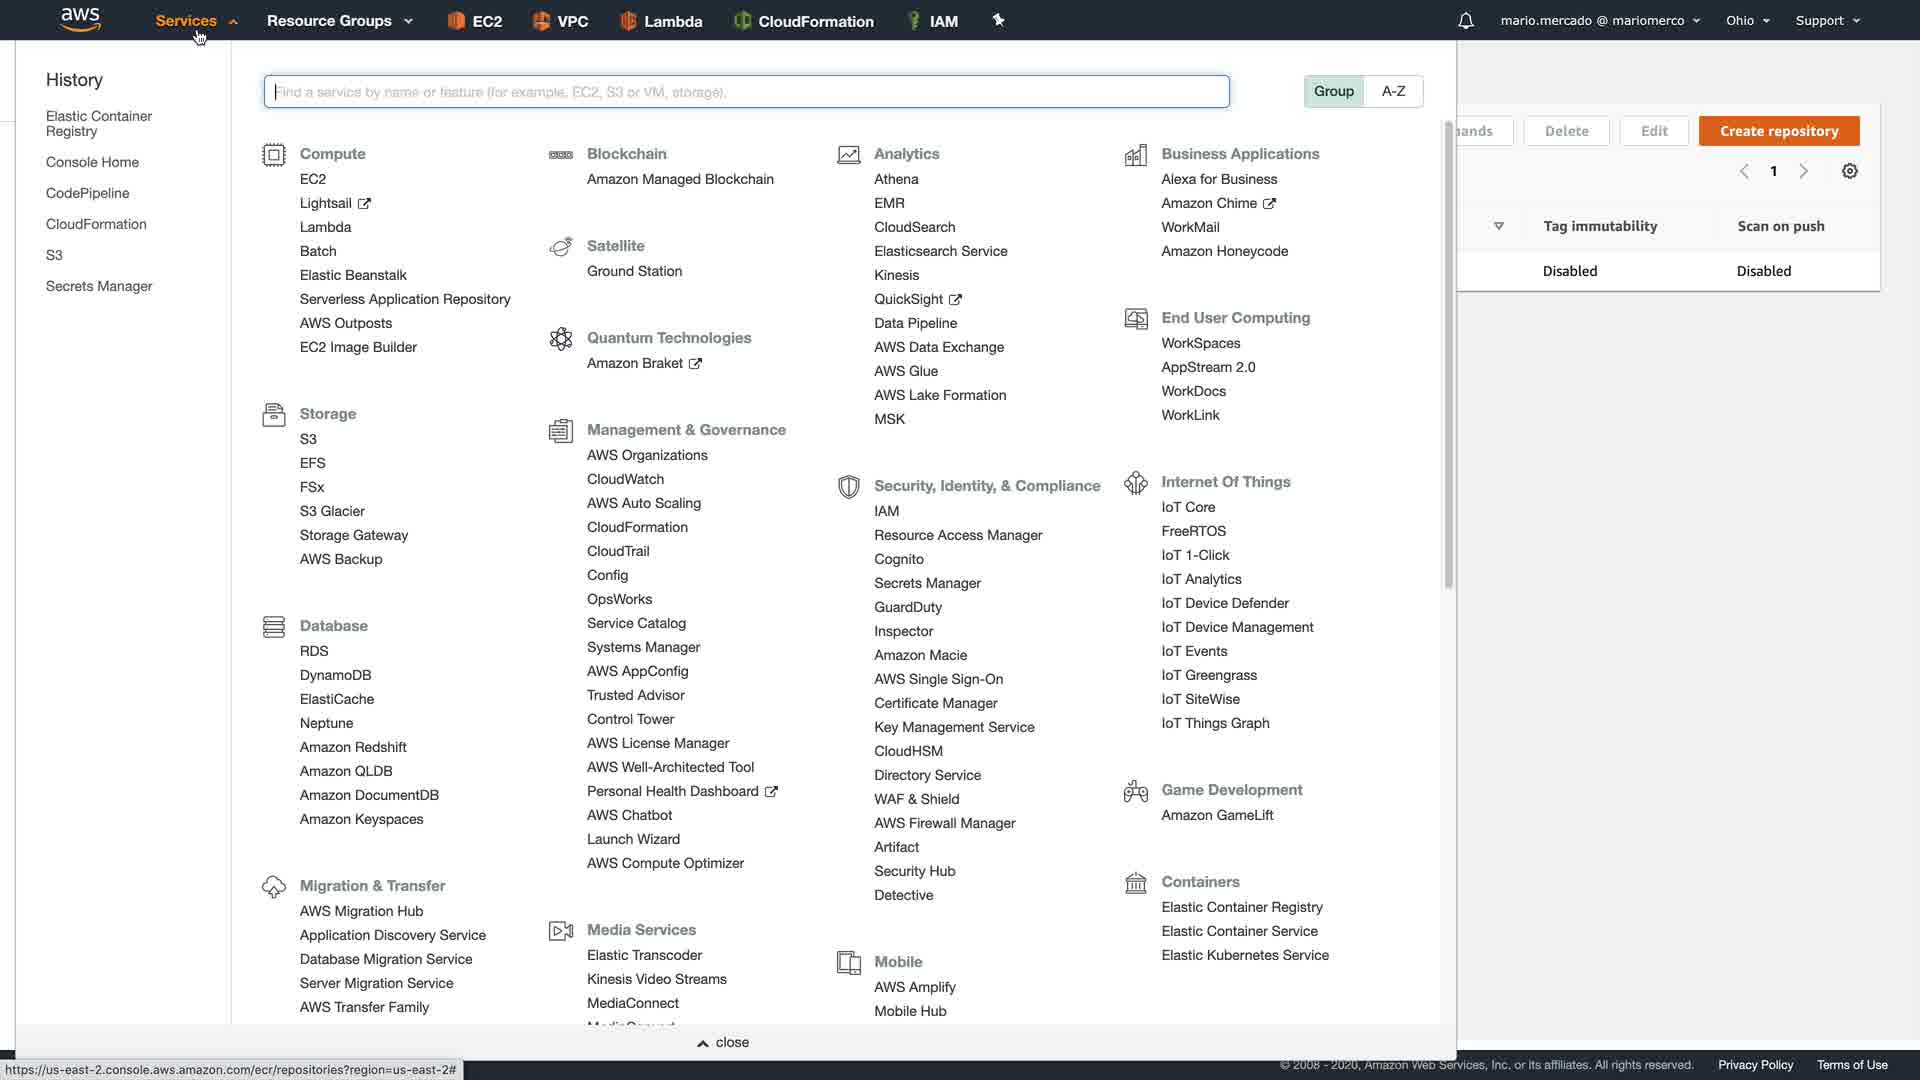
Task: Click the Create repository button
Action: (x=1778, y=131)
